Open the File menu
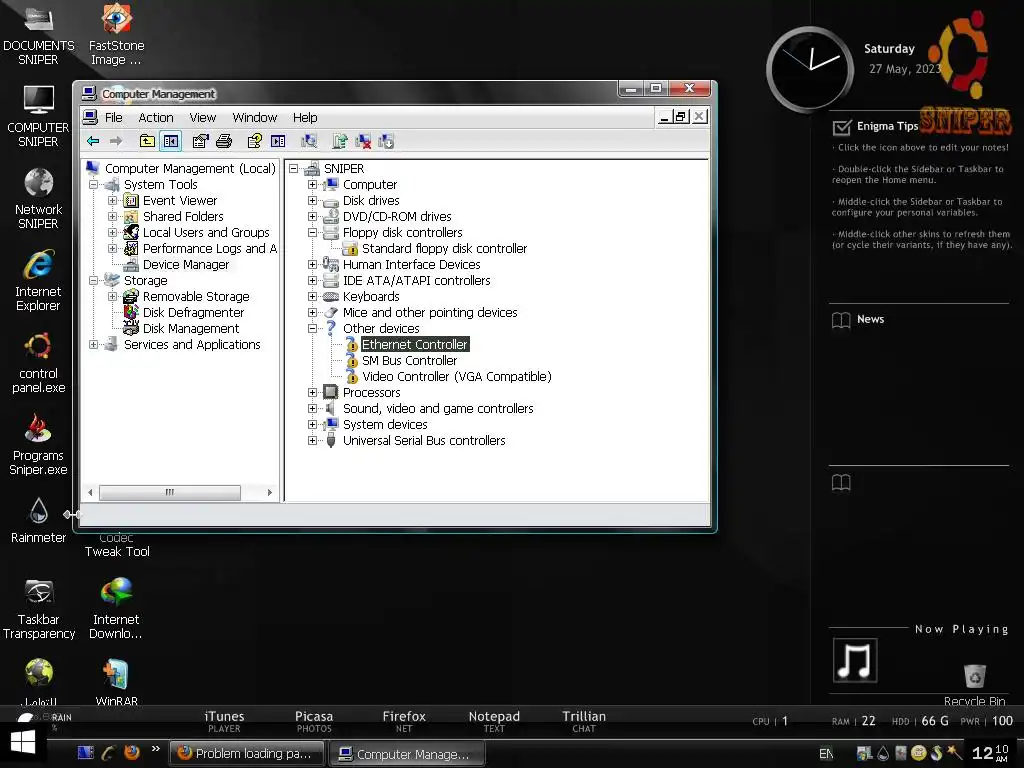Viewport: 1024px width, 768px height. coord(114,118)
